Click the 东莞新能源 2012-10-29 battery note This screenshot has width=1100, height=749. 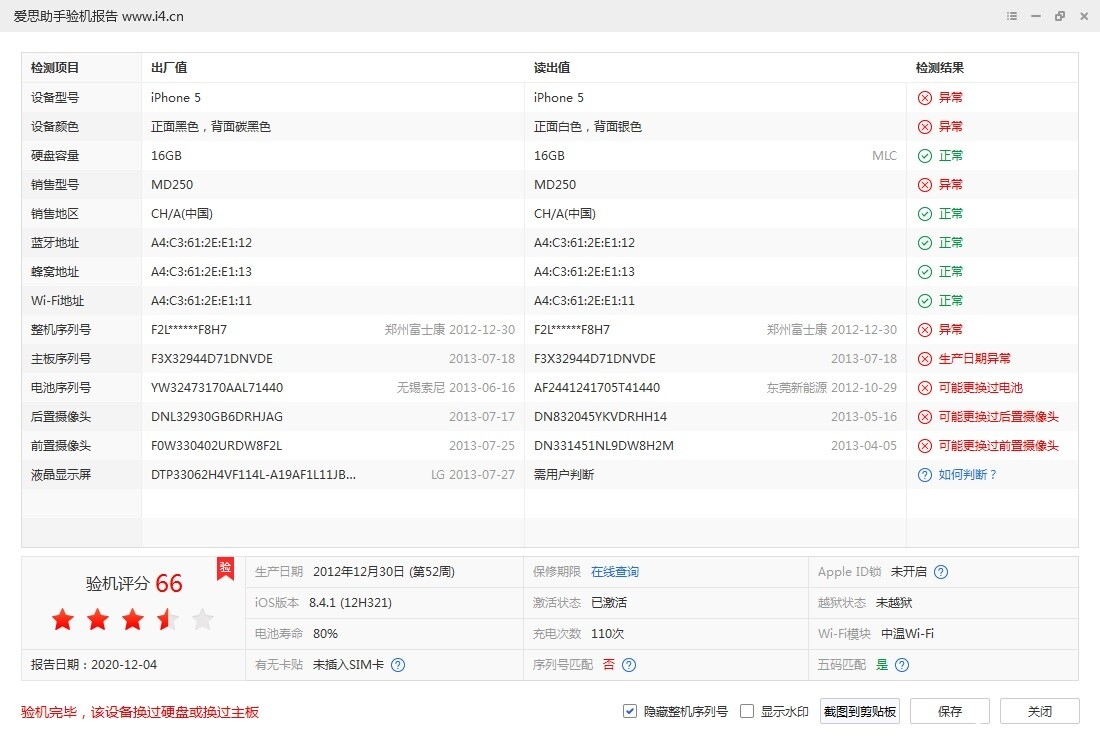point(831,388)
